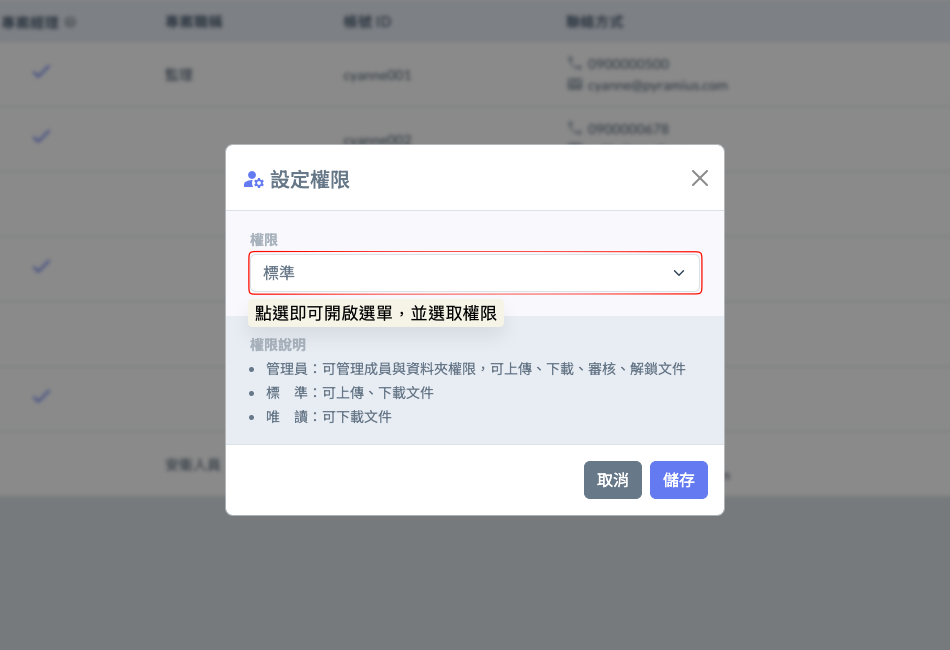Image resolution: width=950 pixels, height=650 pixels.
Task: Click the tooltip 點選即可開啟選單，並選取權限
Action: [375, 314]
